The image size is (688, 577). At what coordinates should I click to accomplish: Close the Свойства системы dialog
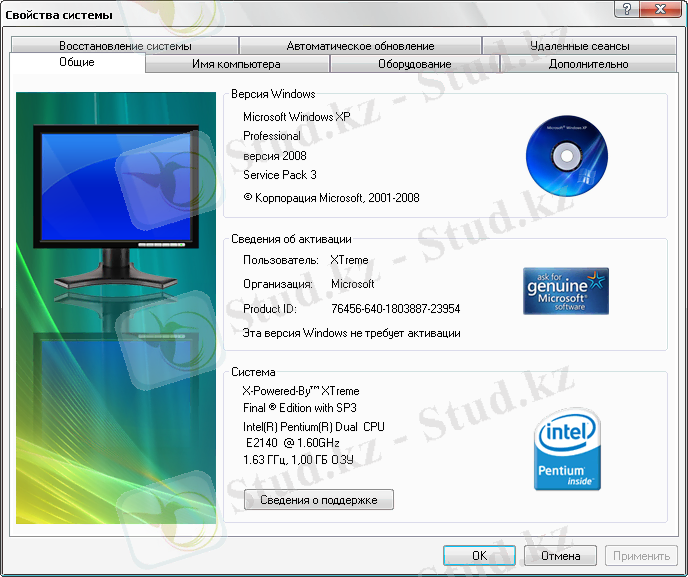click(661, 9)
